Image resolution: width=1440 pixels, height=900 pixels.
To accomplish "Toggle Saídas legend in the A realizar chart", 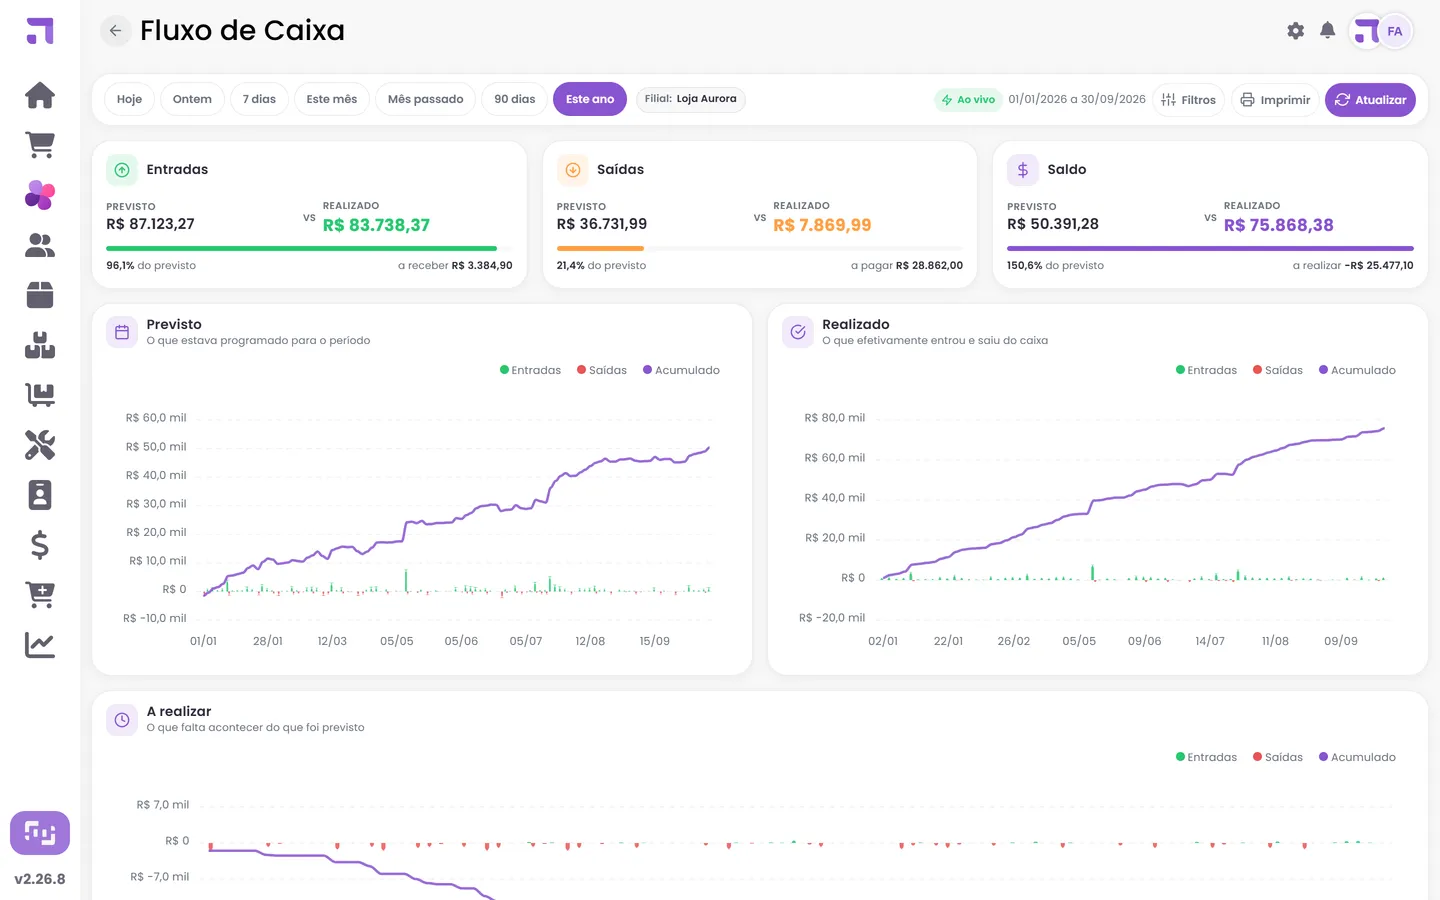I will click(1278, 757).
